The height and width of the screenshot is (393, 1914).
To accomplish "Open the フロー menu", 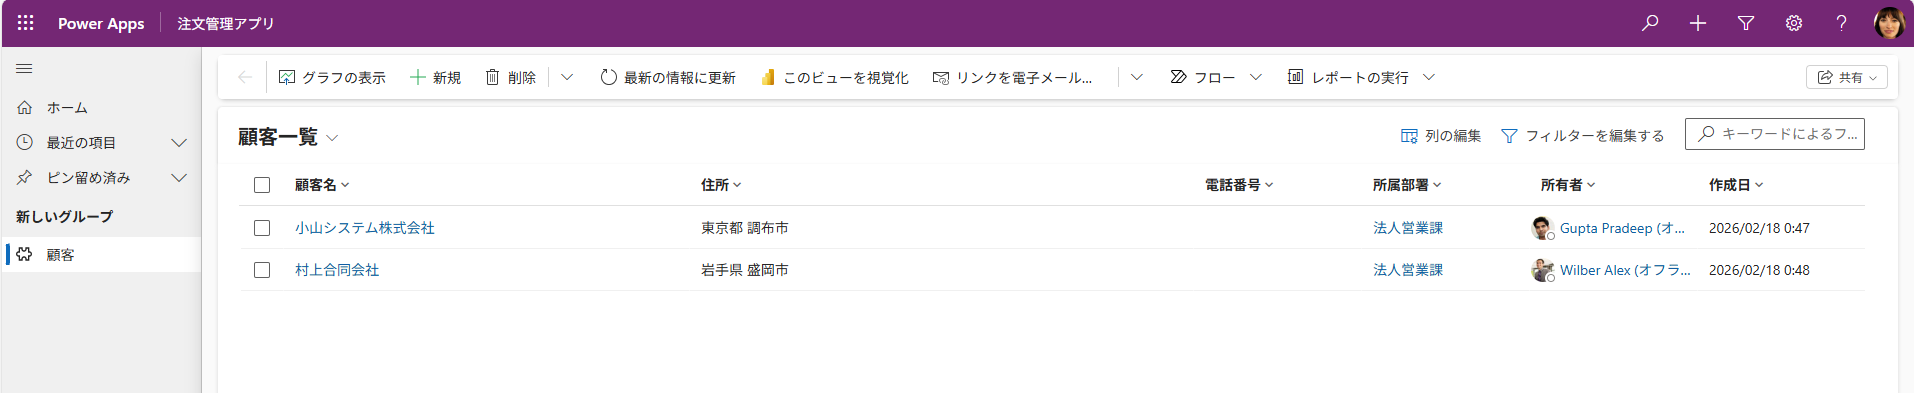I will coord(1203,77).
